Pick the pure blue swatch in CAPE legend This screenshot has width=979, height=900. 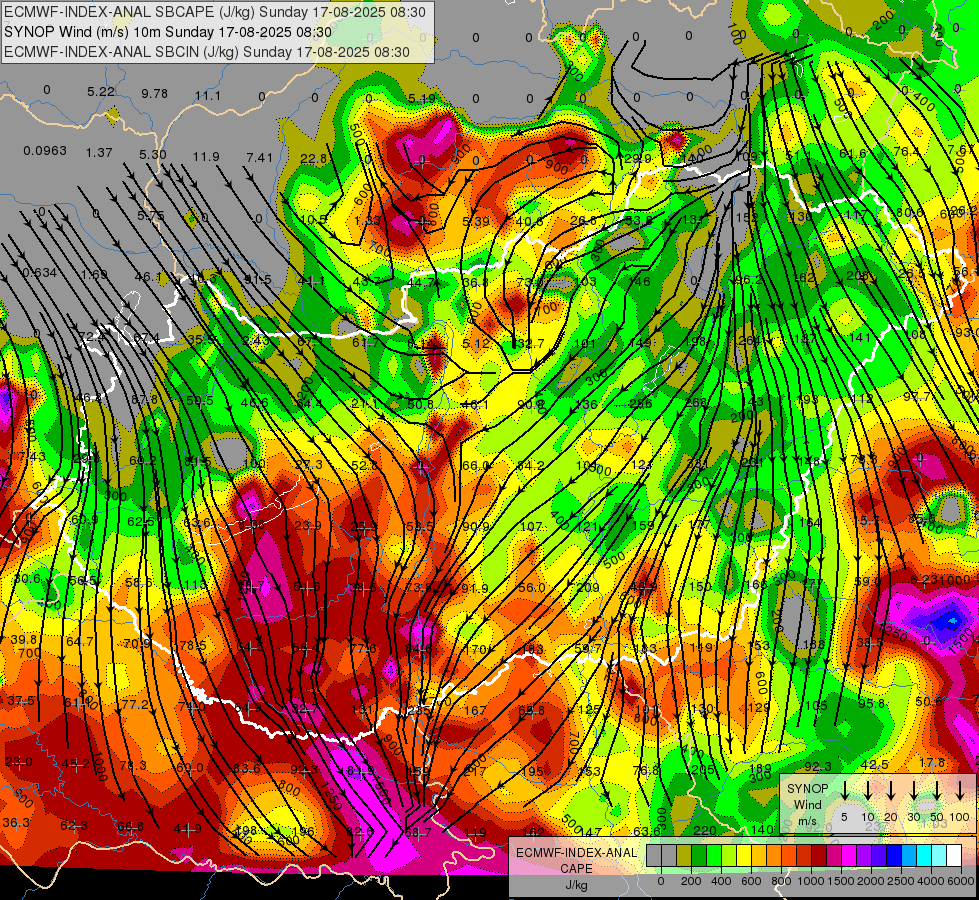pyautogui.click(x=893, y=856)
